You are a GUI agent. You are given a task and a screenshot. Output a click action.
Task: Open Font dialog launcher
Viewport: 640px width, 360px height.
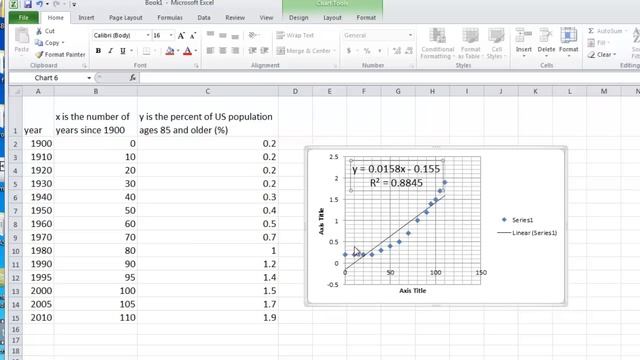[x=196, y=65]
